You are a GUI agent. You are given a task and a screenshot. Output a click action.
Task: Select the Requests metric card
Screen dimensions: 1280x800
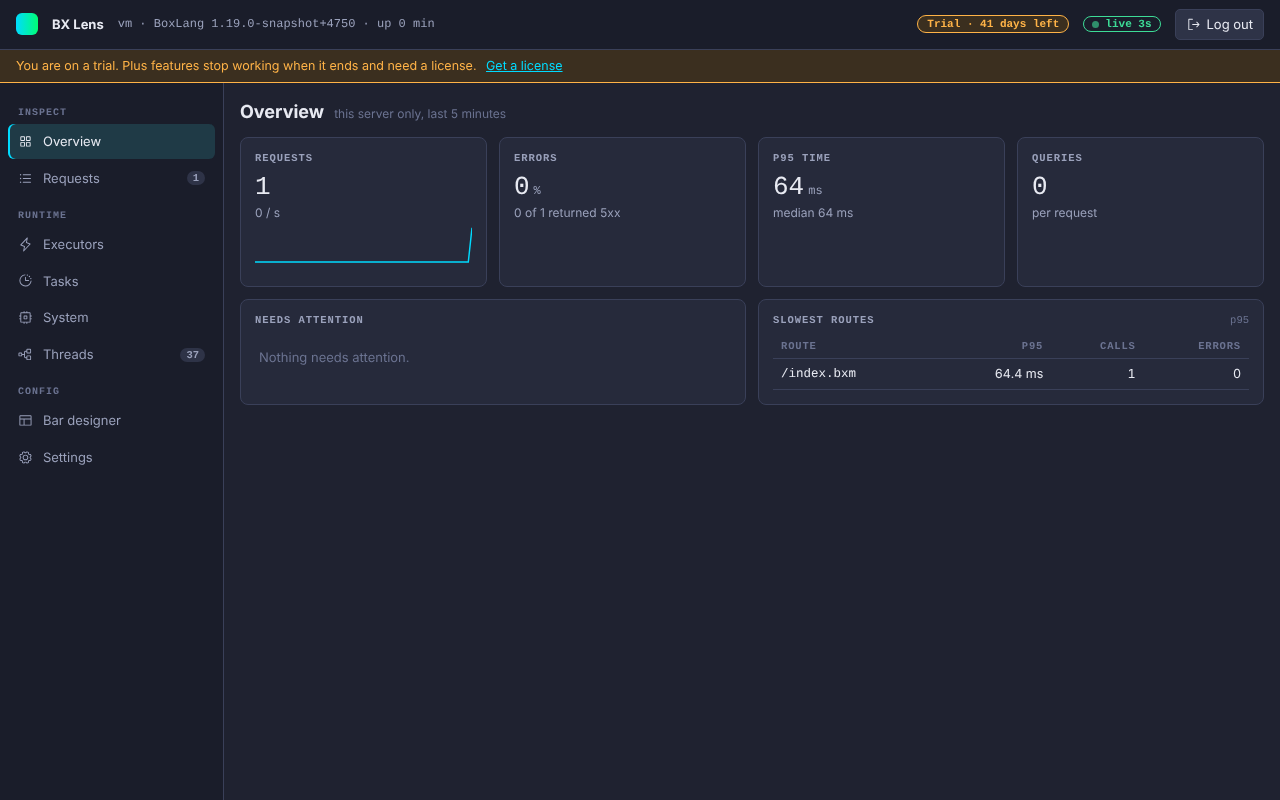tap(363, 212)
